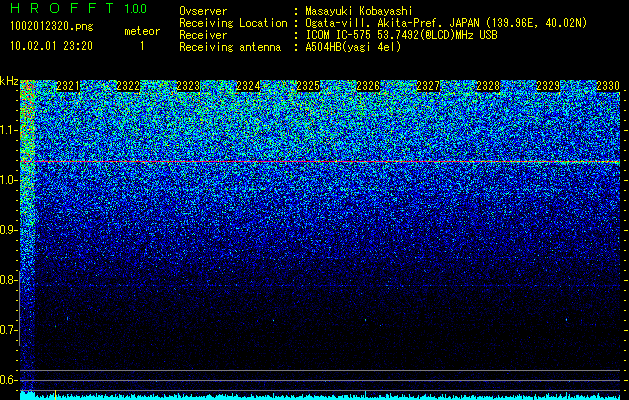Click the 2322 time marker

point(128,86)
